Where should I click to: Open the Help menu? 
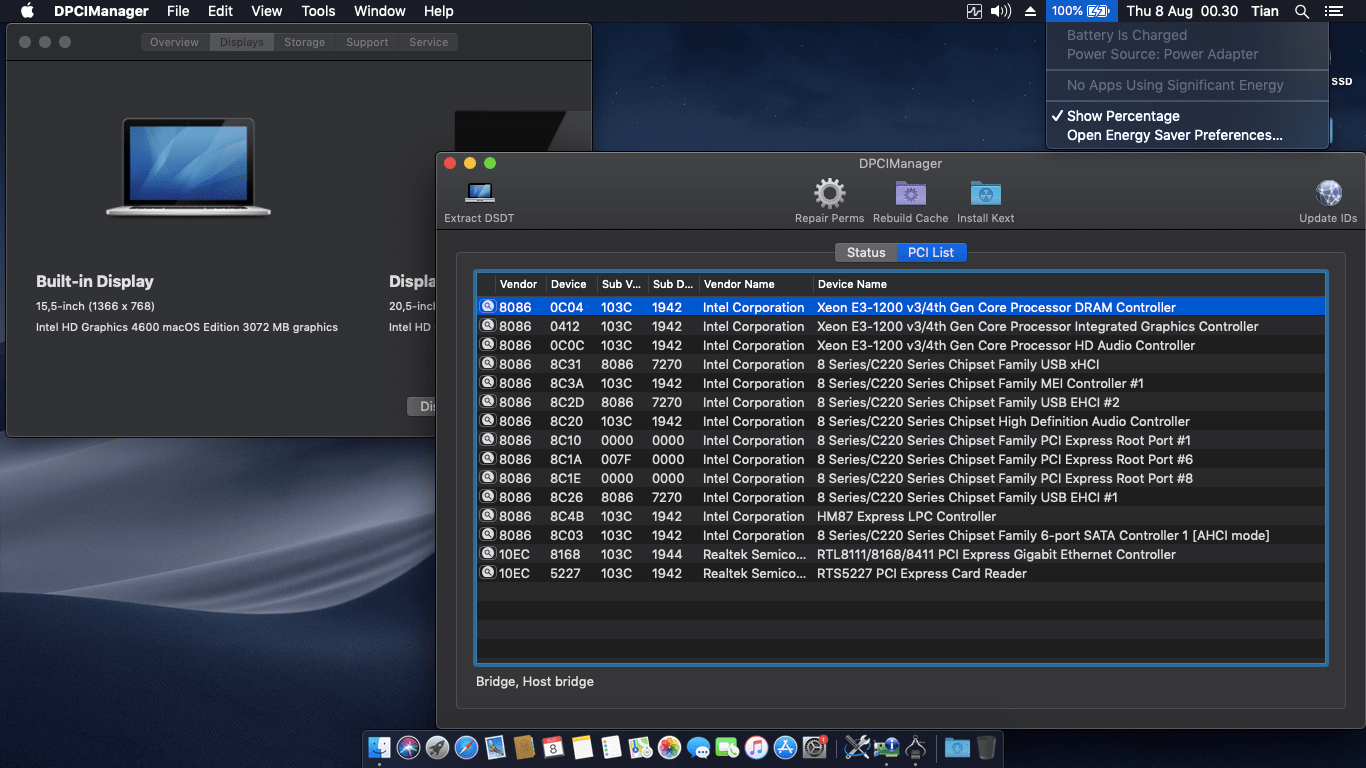click(439, 11)
